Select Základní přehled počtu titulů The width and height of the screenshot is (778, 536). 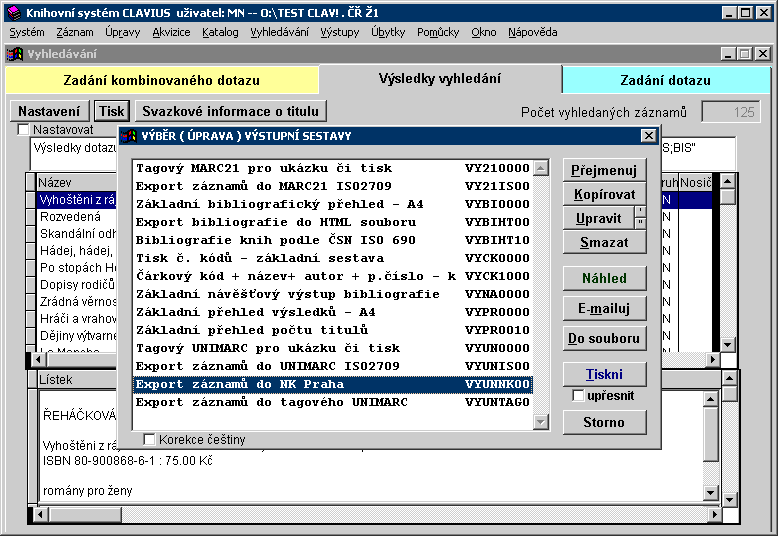333,330
